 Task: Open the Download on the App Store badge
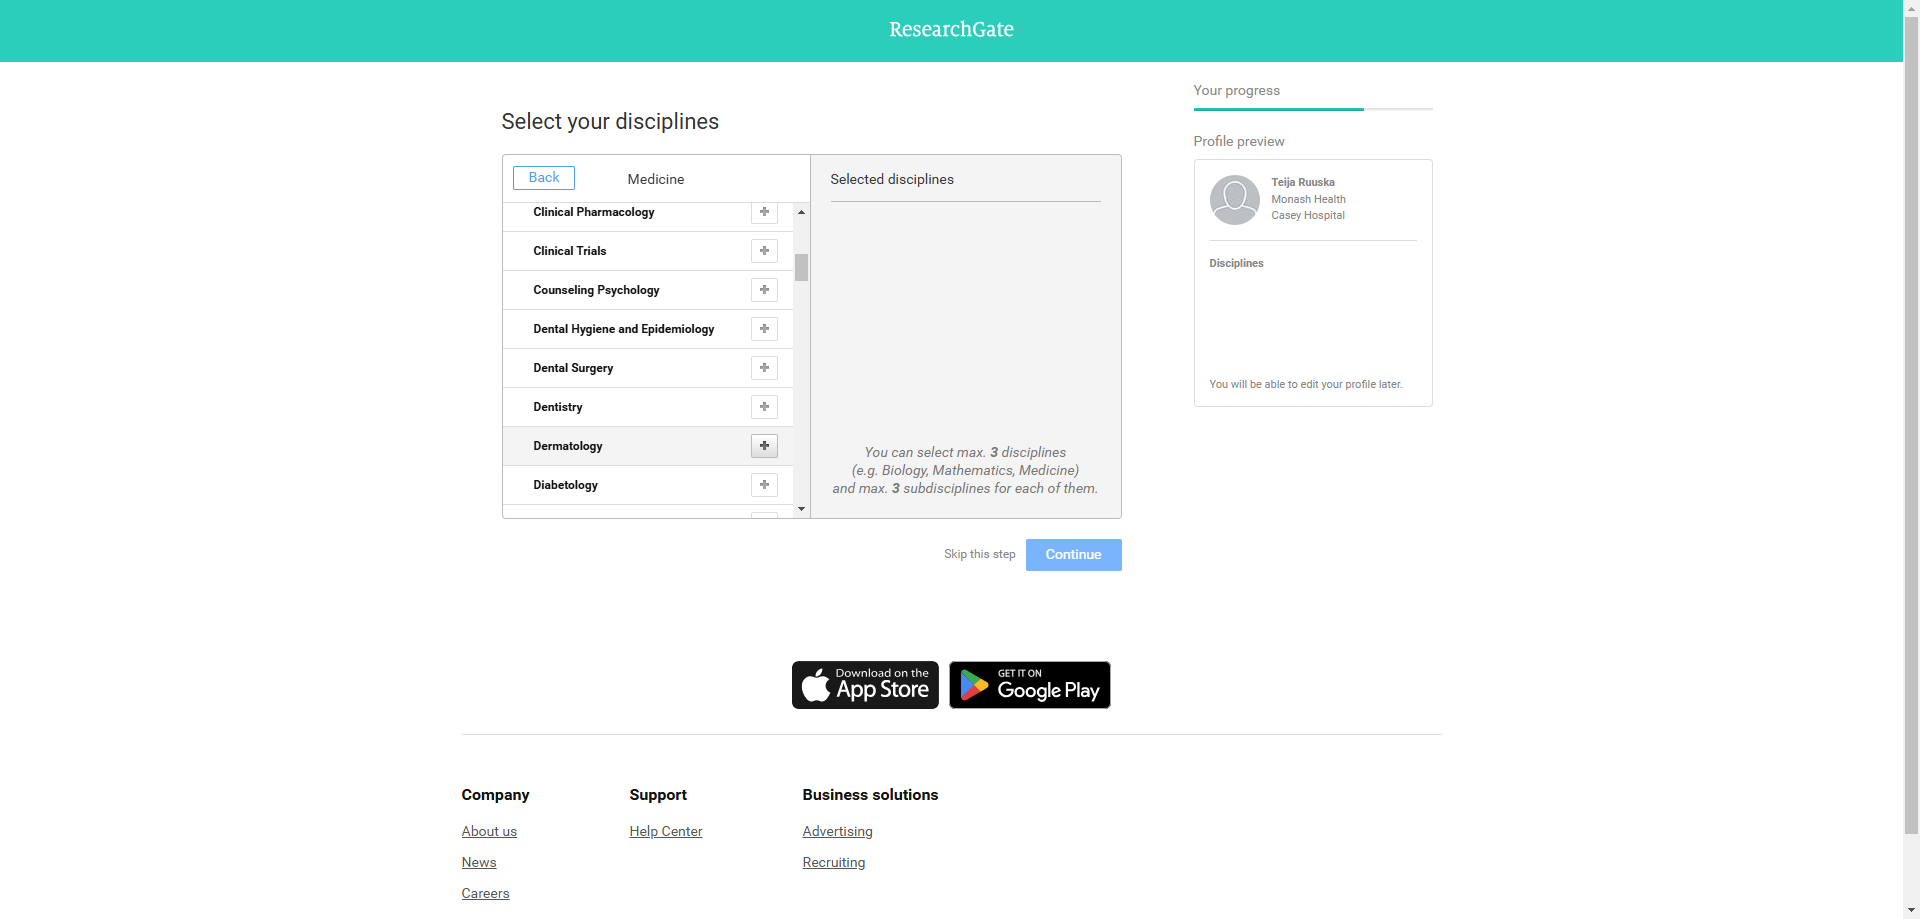tap(865, 685)
